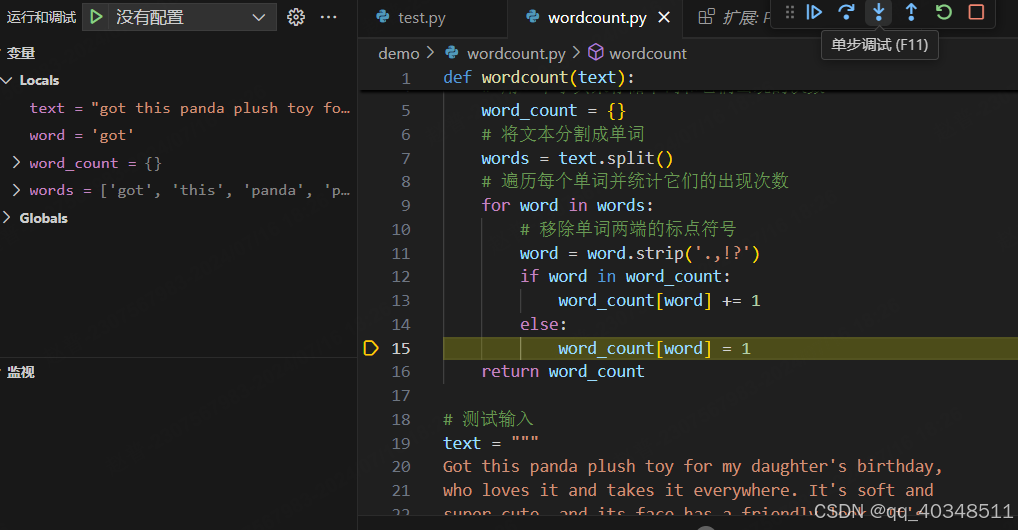This screenshot has height=530, width=1018.
Task: Click the demo breadcrumb
Action: pyautogui.click(x=399, y=53)
